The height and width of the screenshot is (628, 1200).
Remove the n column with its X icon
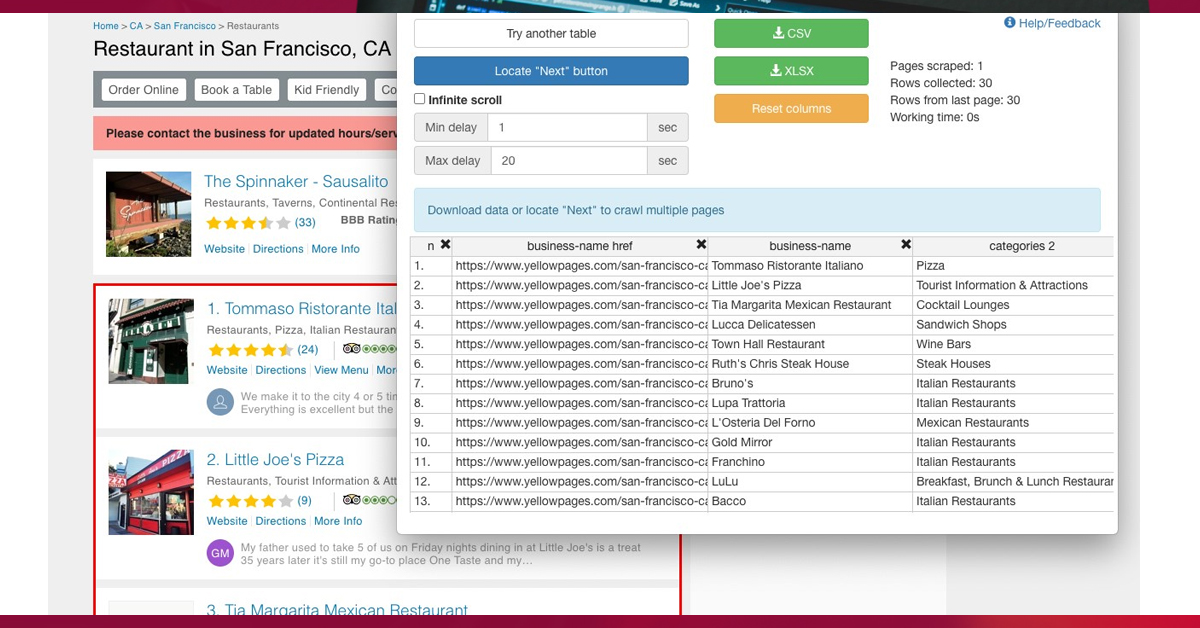pos(446,244)
